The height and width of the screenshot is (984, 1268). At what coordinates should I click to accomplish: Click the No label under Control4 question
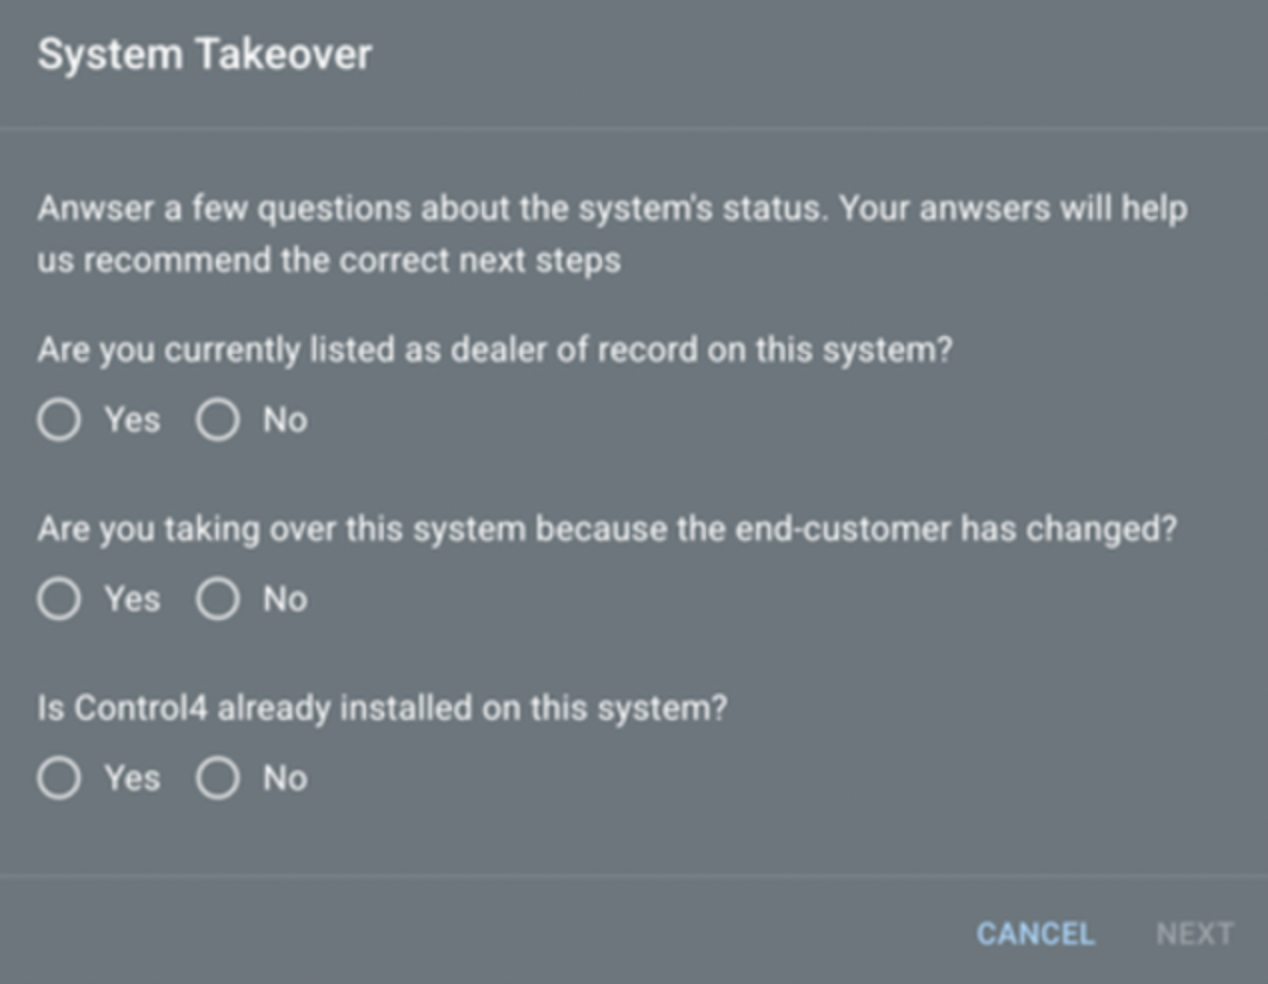[285, 778]
